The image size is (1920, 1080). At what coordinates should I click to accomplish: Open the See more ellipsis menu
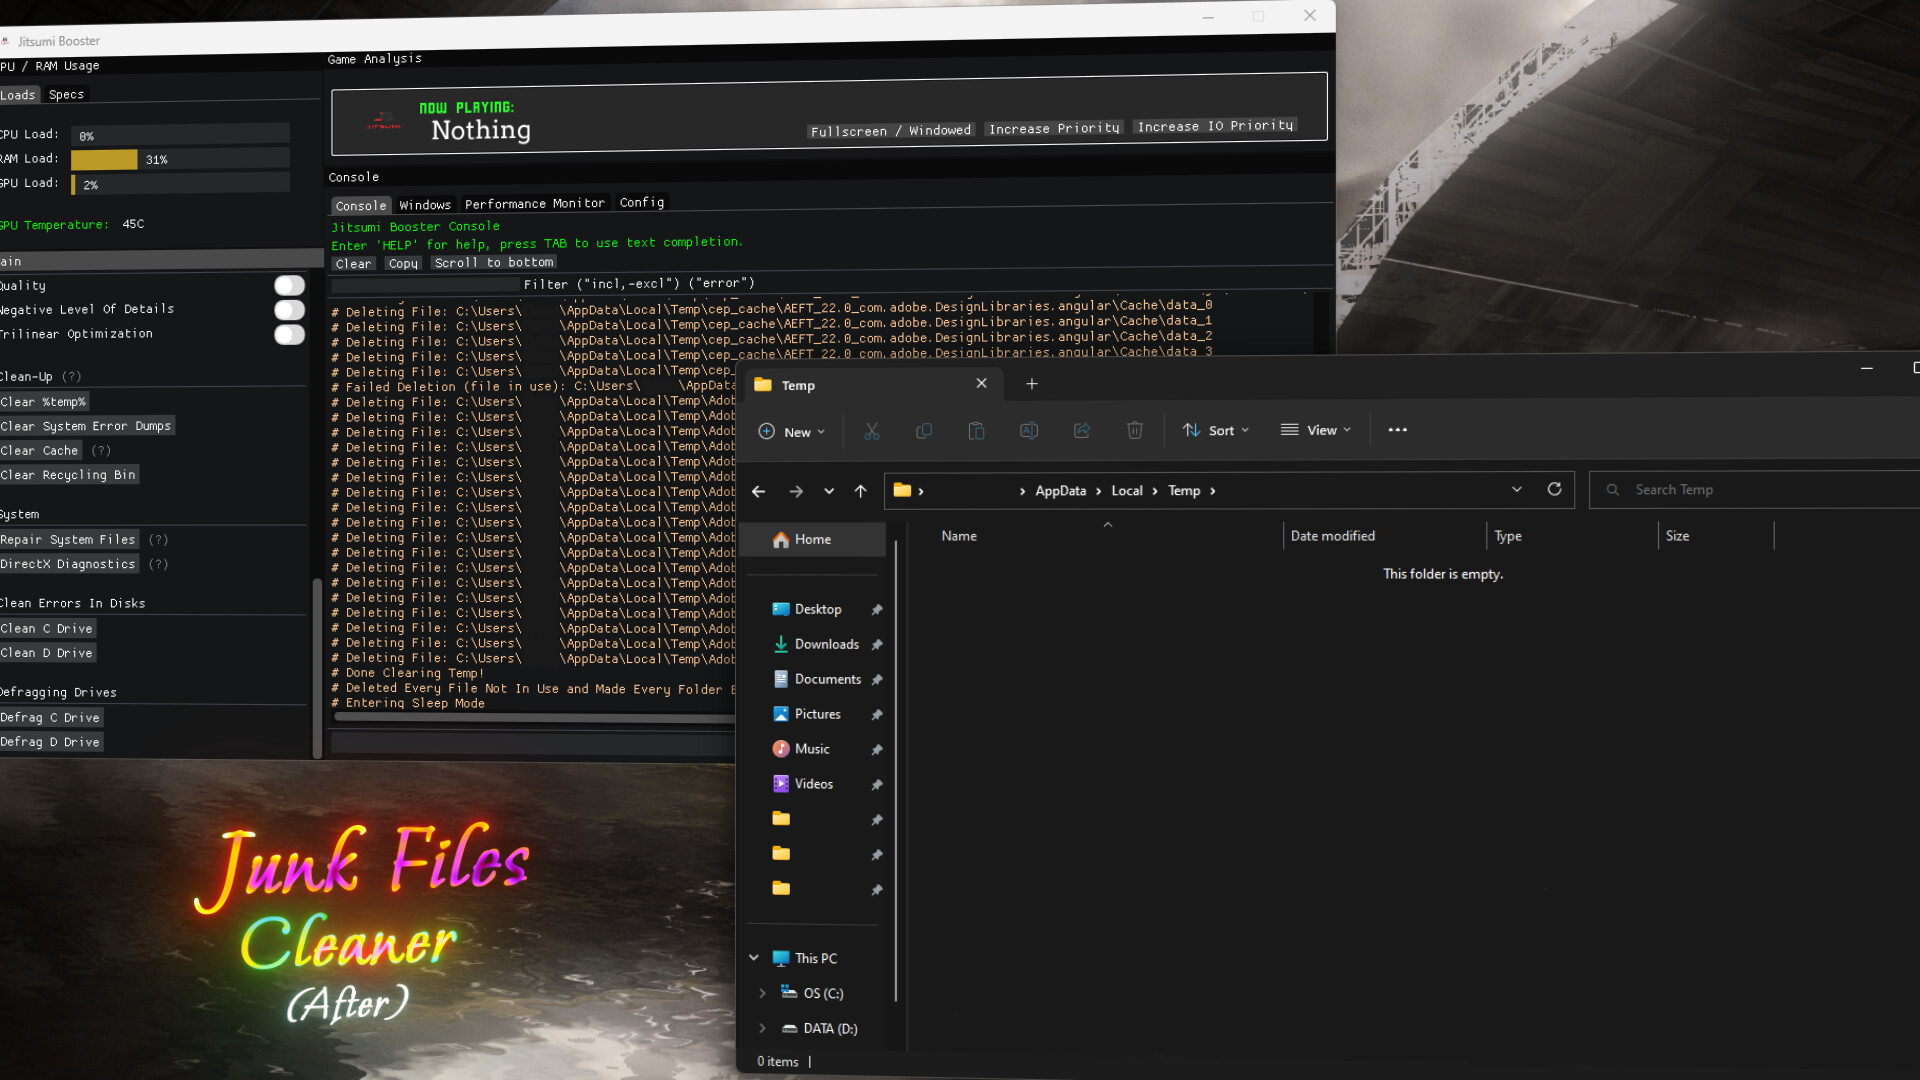(1397, 430)
